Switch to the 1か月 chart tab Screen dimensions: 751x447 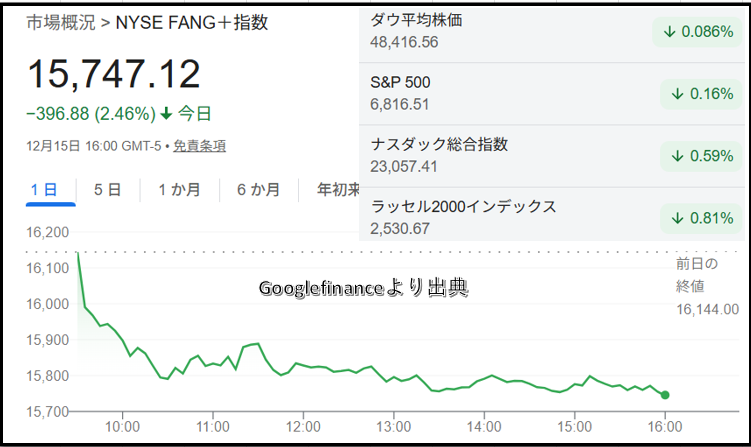point(178,189)
